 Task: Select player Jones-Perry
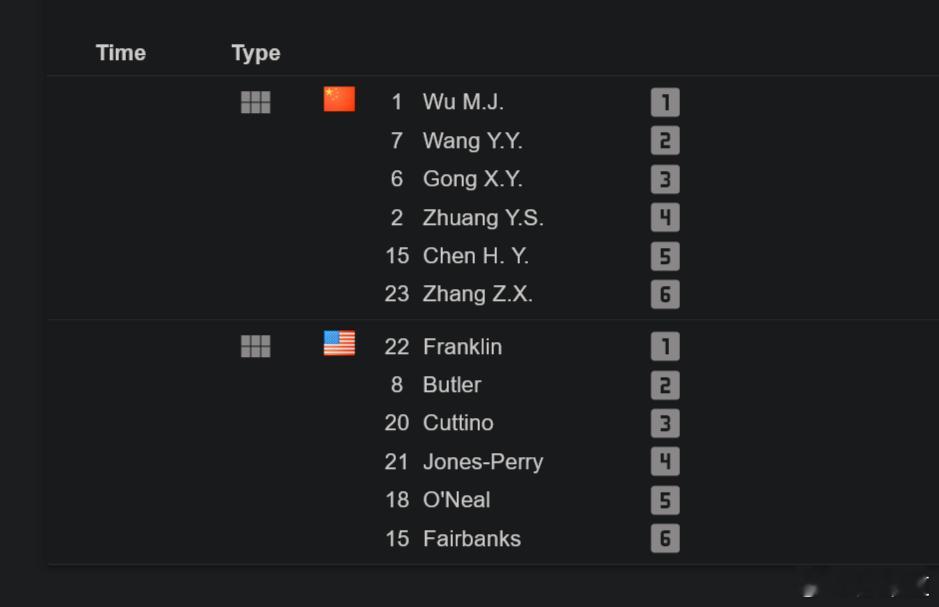point(483,462)
